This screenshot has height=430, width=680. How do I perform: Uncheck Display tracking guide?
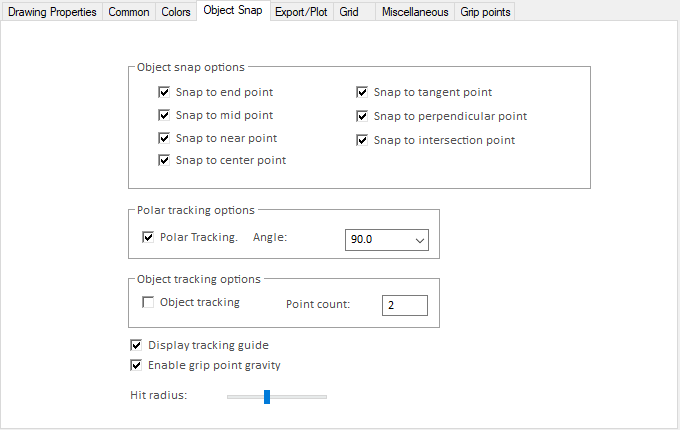click(137, 345)
